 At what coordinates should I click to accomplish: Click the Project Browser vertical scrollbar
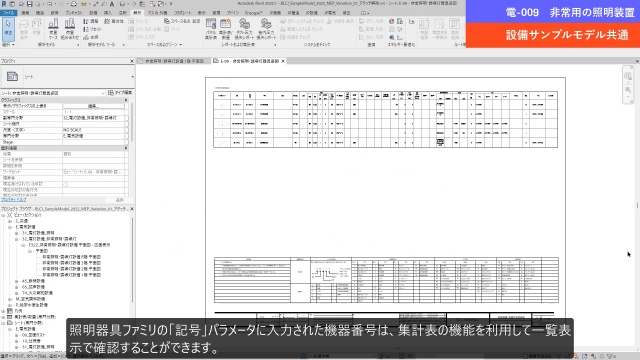coord(132,261)
